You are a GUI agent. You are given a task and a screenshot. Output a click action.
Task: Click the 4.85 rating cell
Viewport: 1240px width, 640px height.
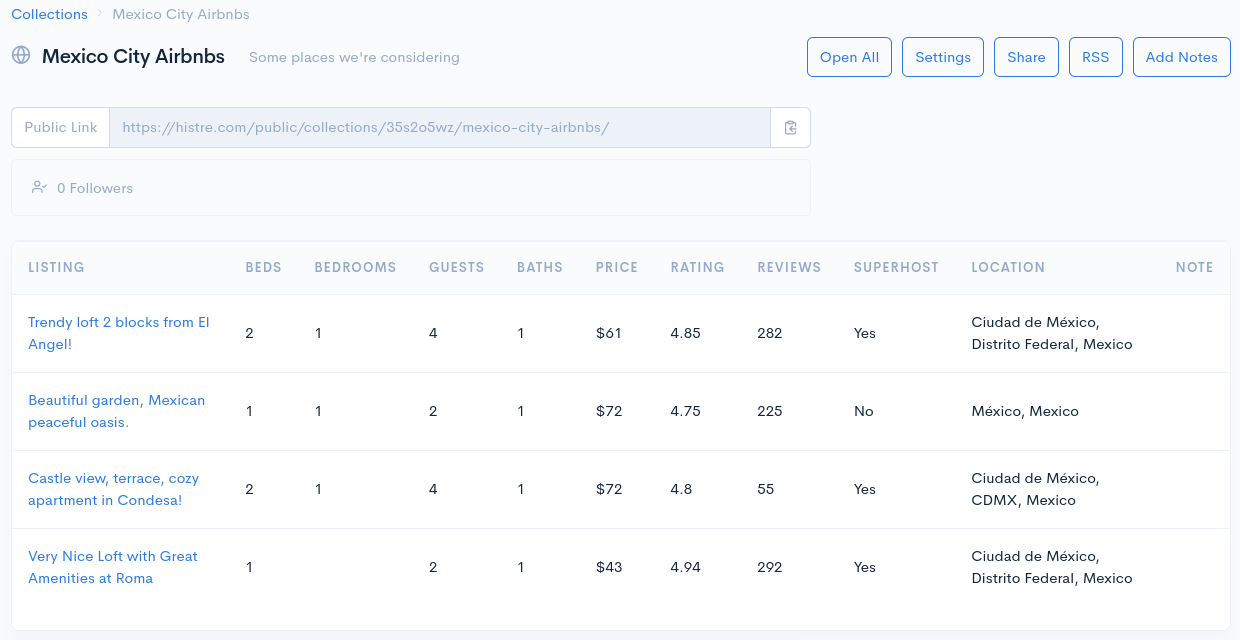[x=685, y=333]
